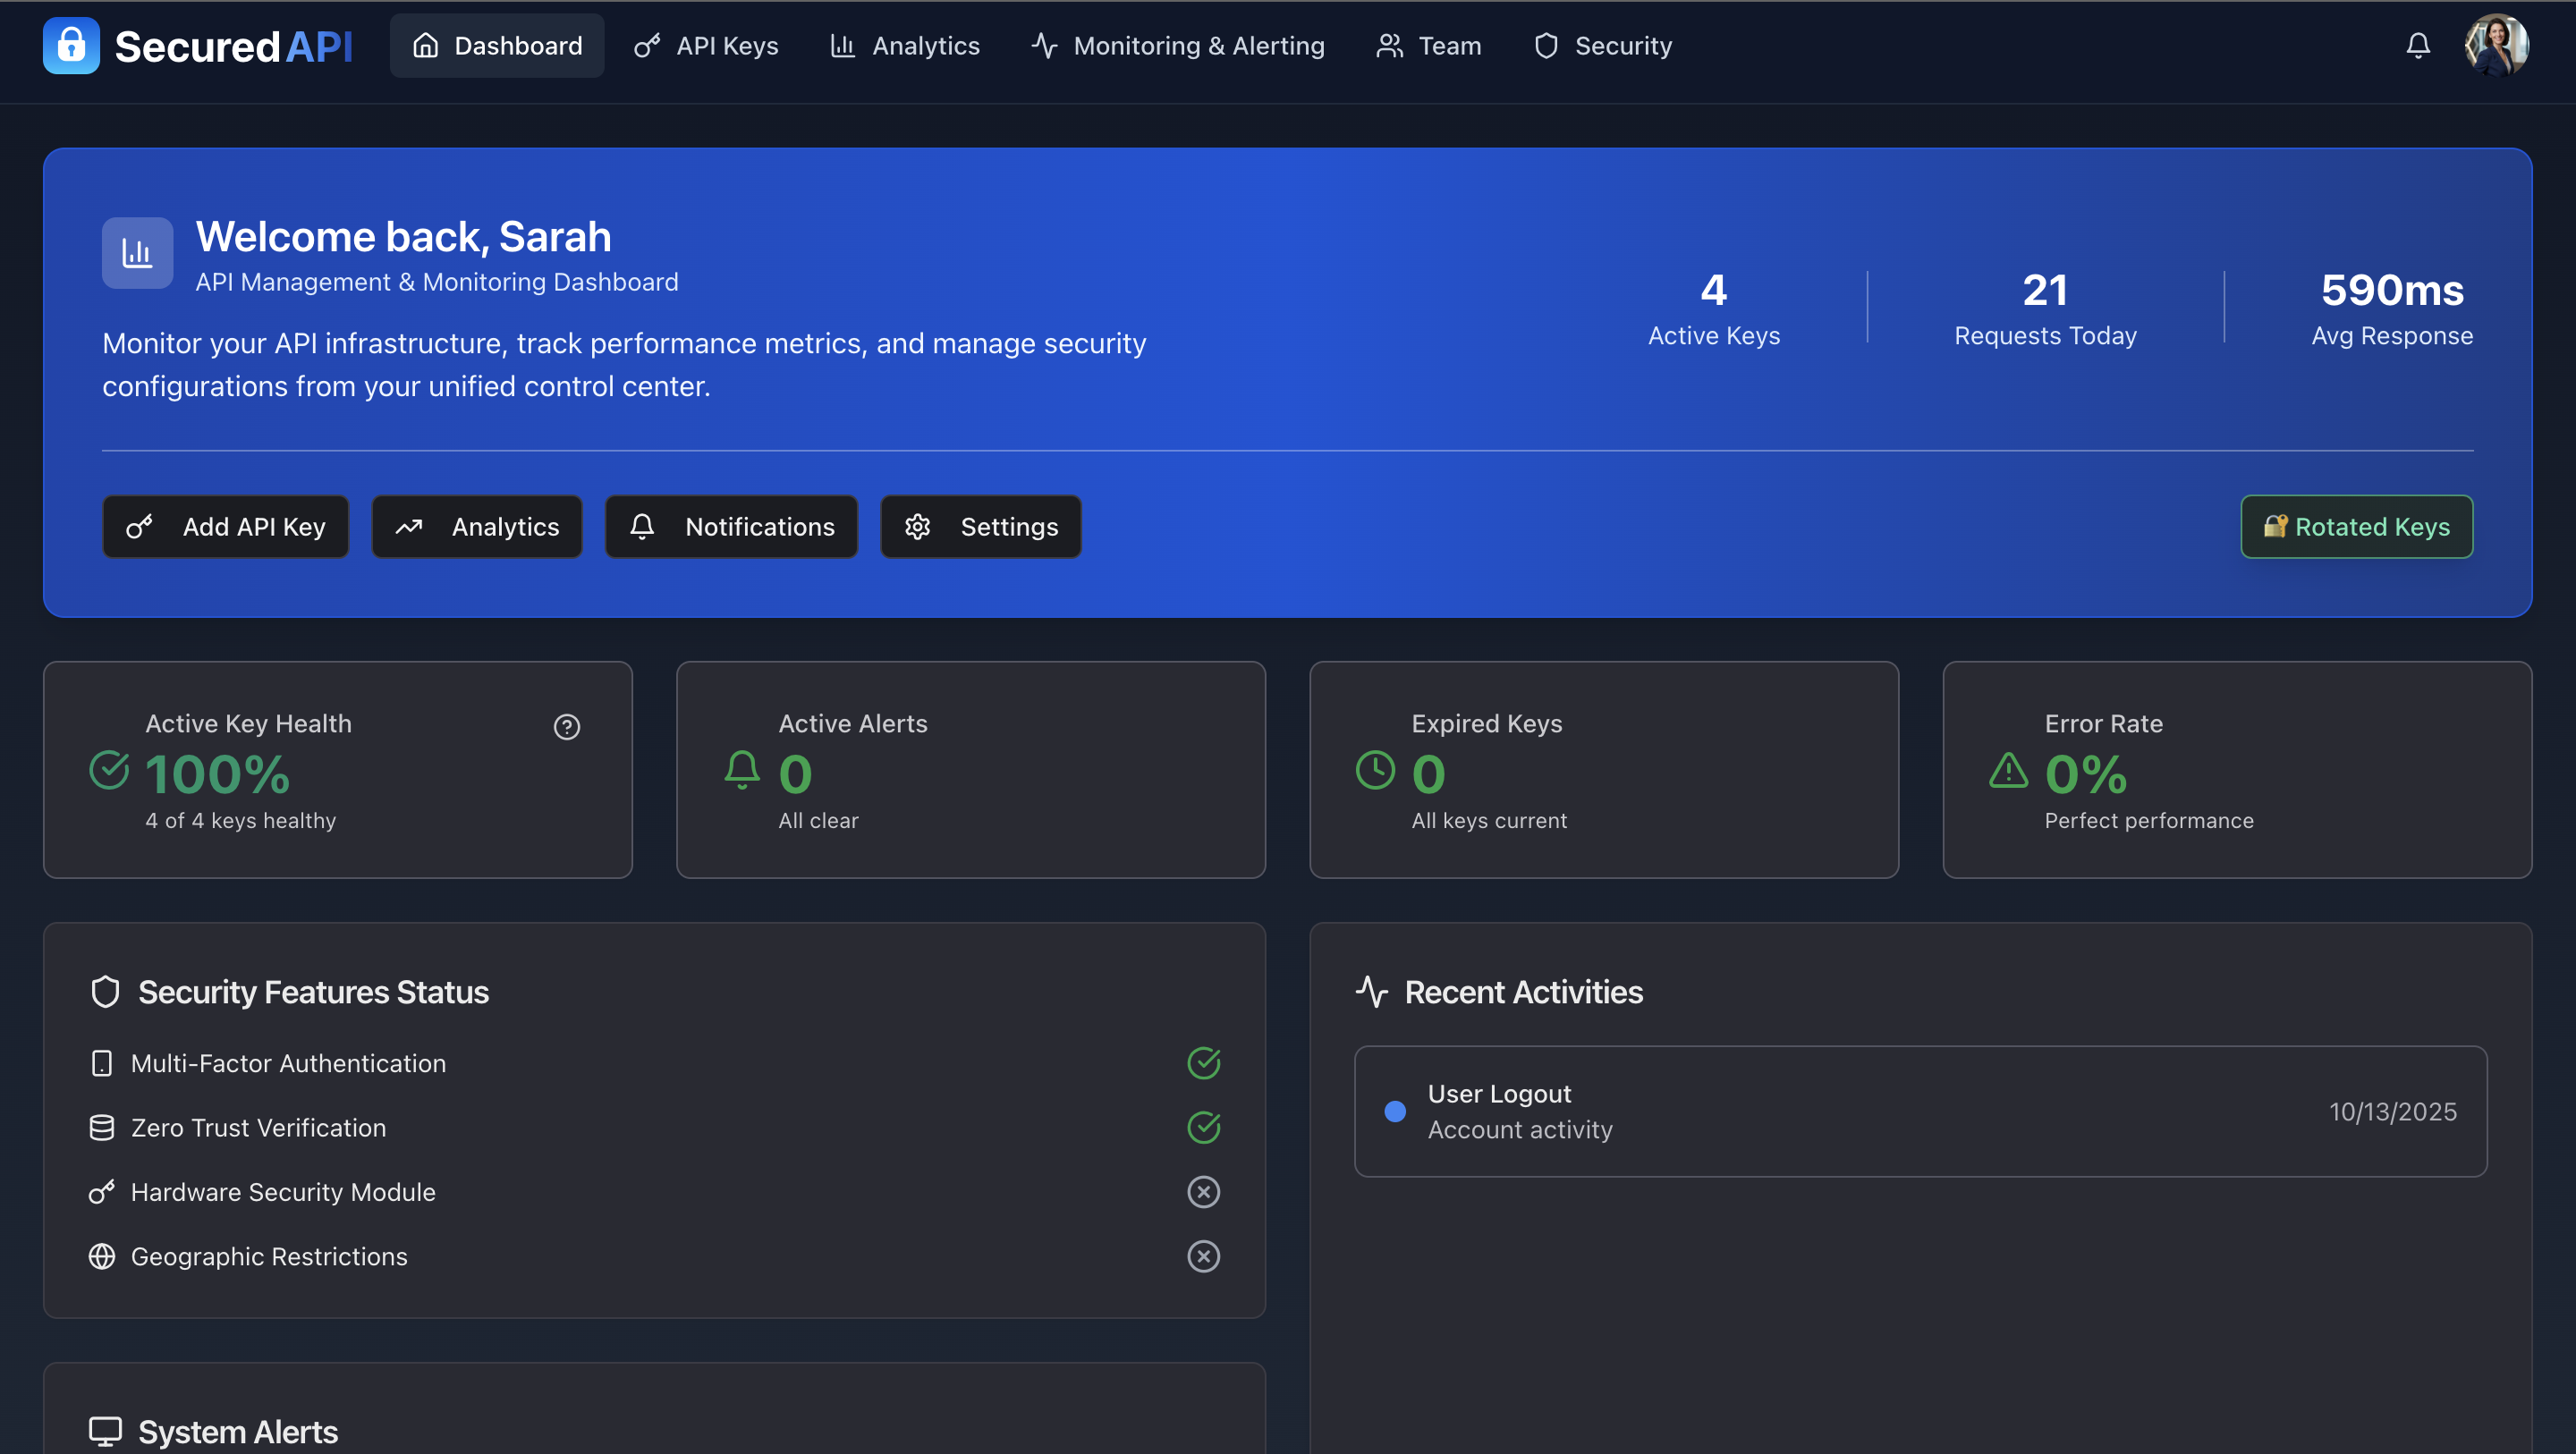
Task: Click the help question-mark icon on Active Key Health
Action: 567,727
